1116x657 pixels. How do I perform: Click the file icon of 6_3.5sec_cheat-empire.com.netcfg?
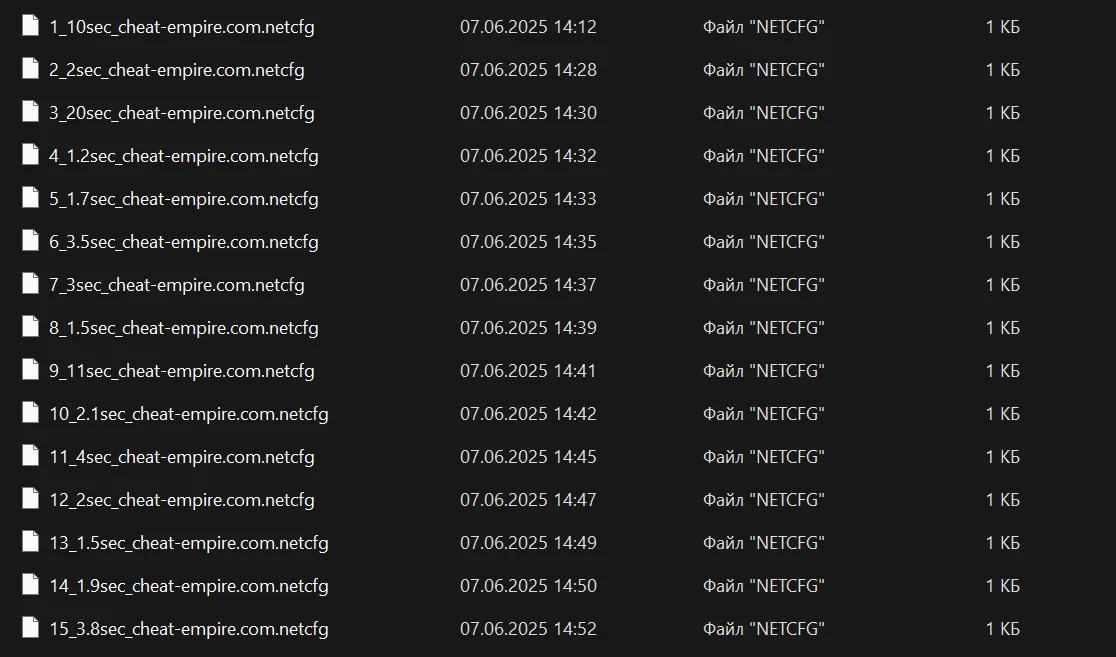coord(30,242)
